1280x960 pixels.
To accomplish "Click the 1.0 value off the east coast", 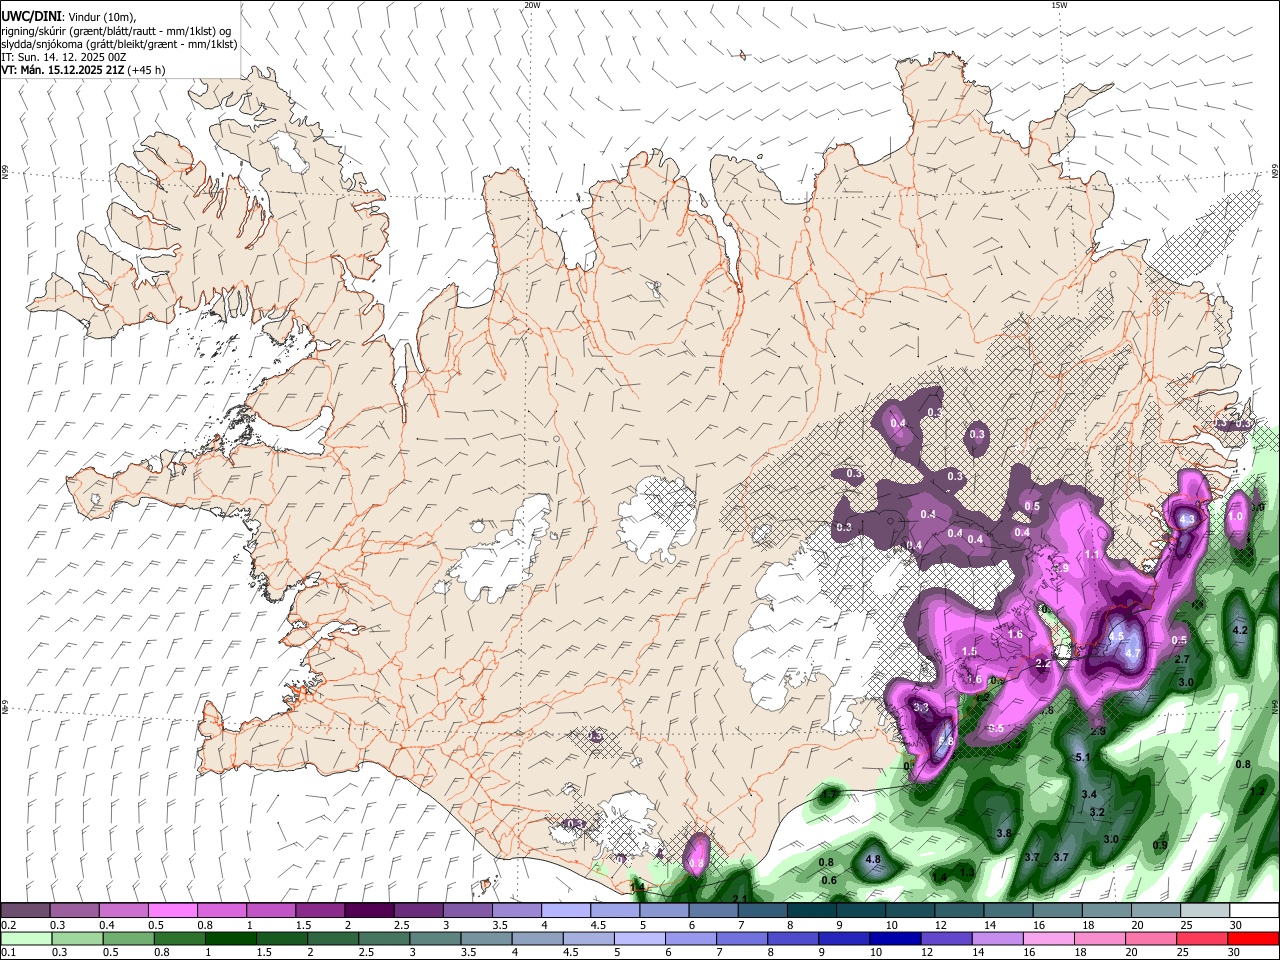I will [x=1236, y=518].
